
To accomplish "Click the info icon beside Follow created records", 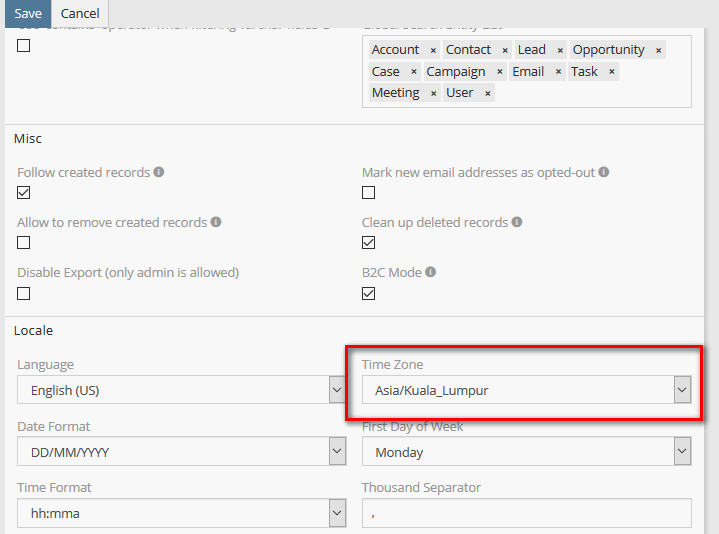I will (159, 172).
